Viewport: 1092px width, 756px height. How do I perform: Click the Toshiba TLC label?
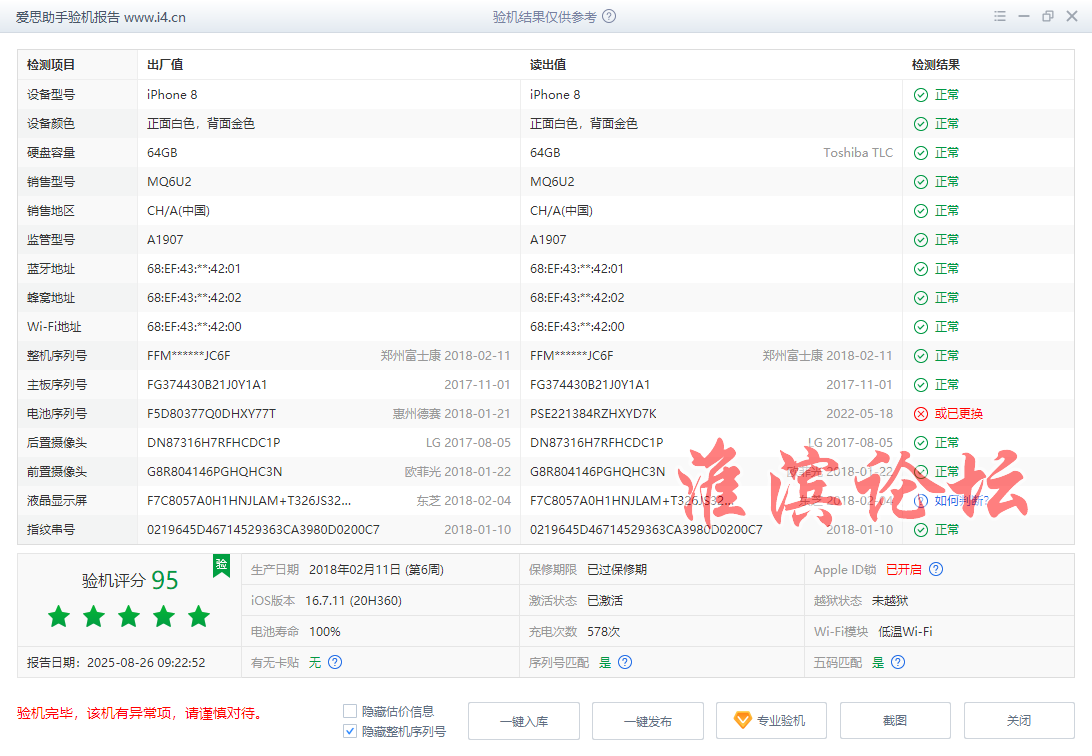[x=858, y=152]
